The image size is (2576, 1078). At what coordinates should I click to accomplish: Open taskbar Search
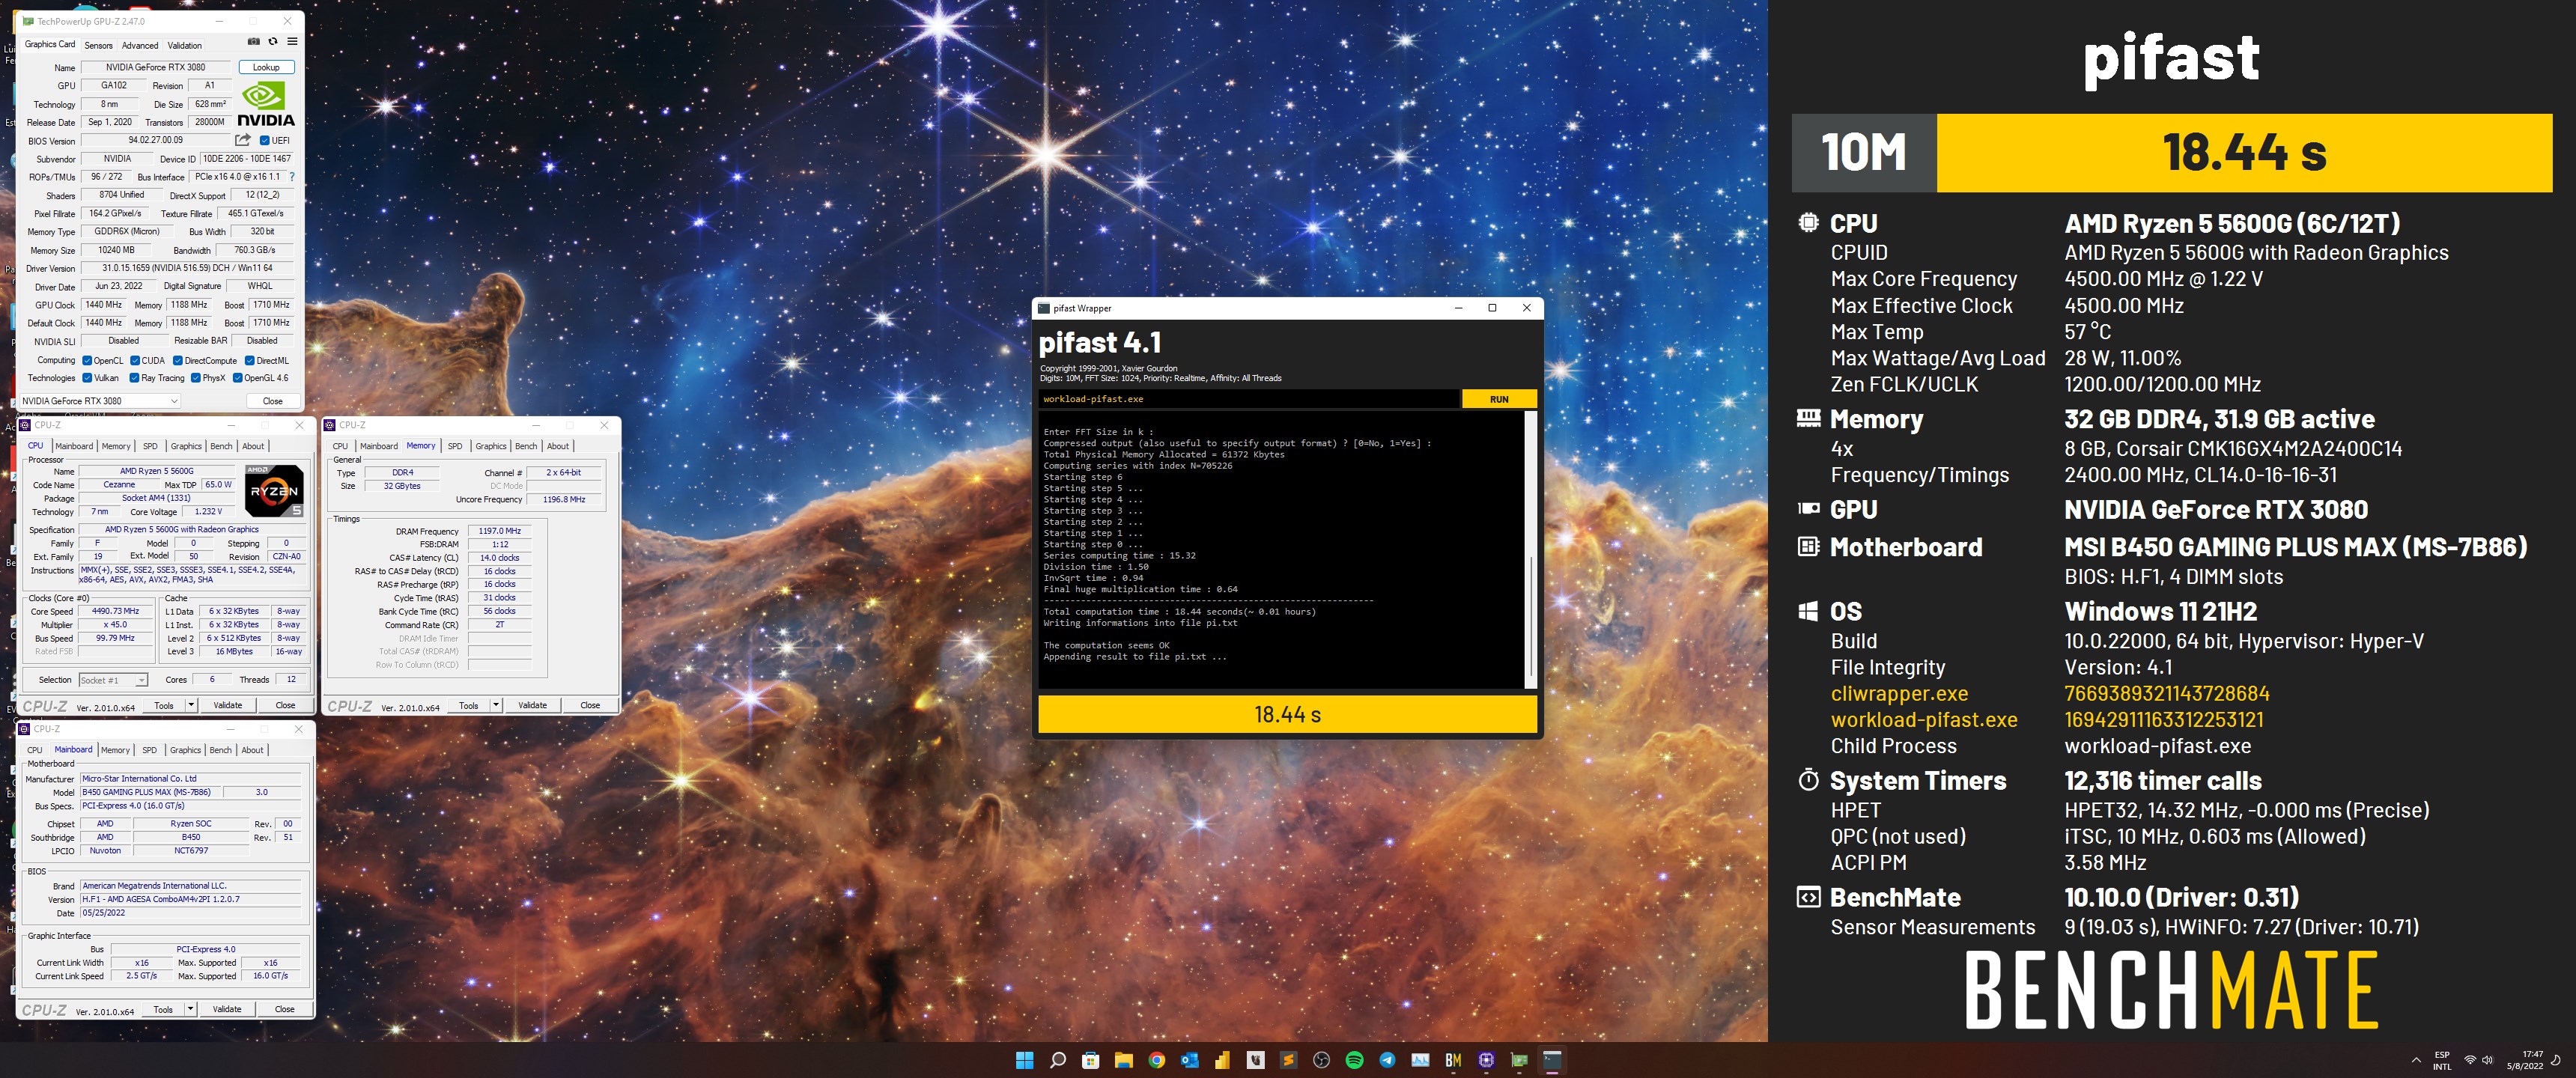[x=1058, y=1060]
